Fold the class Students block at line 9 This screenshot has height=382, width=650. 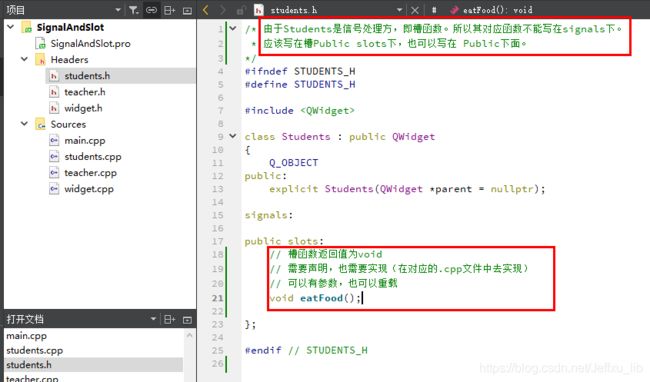coord(233,135)
